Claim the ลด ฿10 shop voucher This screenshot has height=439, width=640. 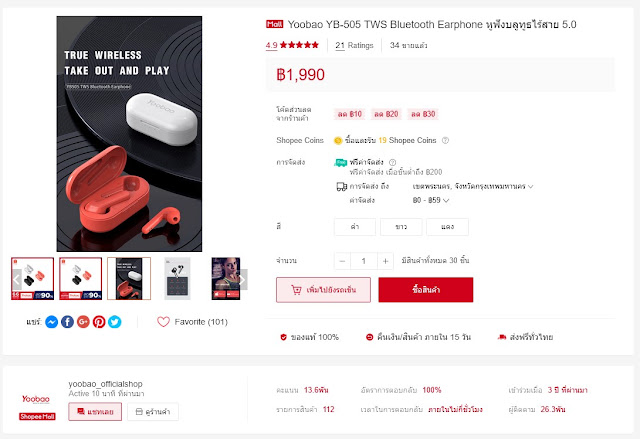coord(350,114)
